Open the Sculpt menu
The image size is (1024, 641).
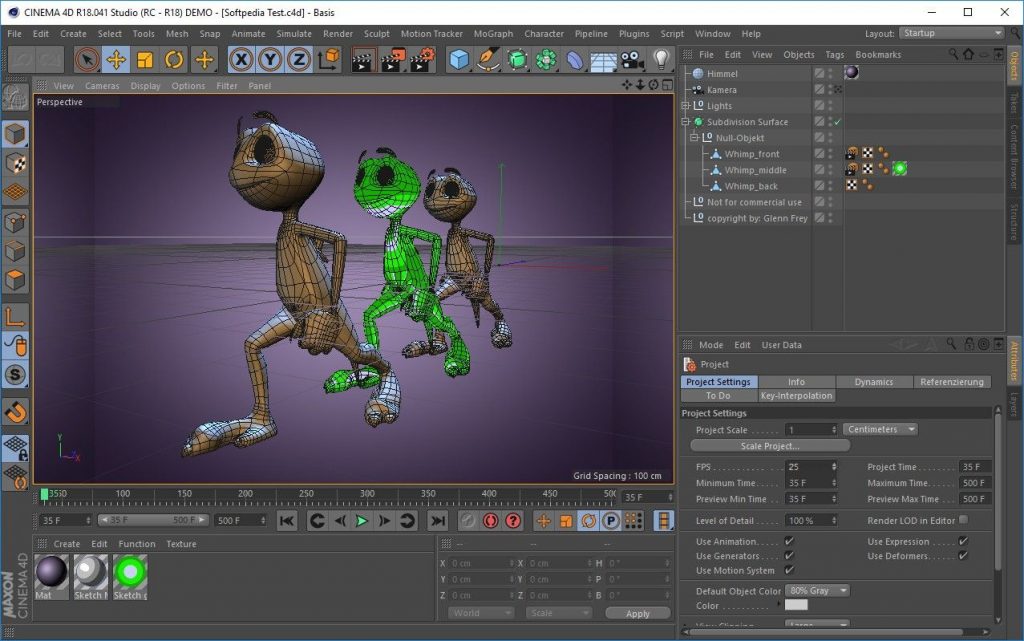coord(376,34)
